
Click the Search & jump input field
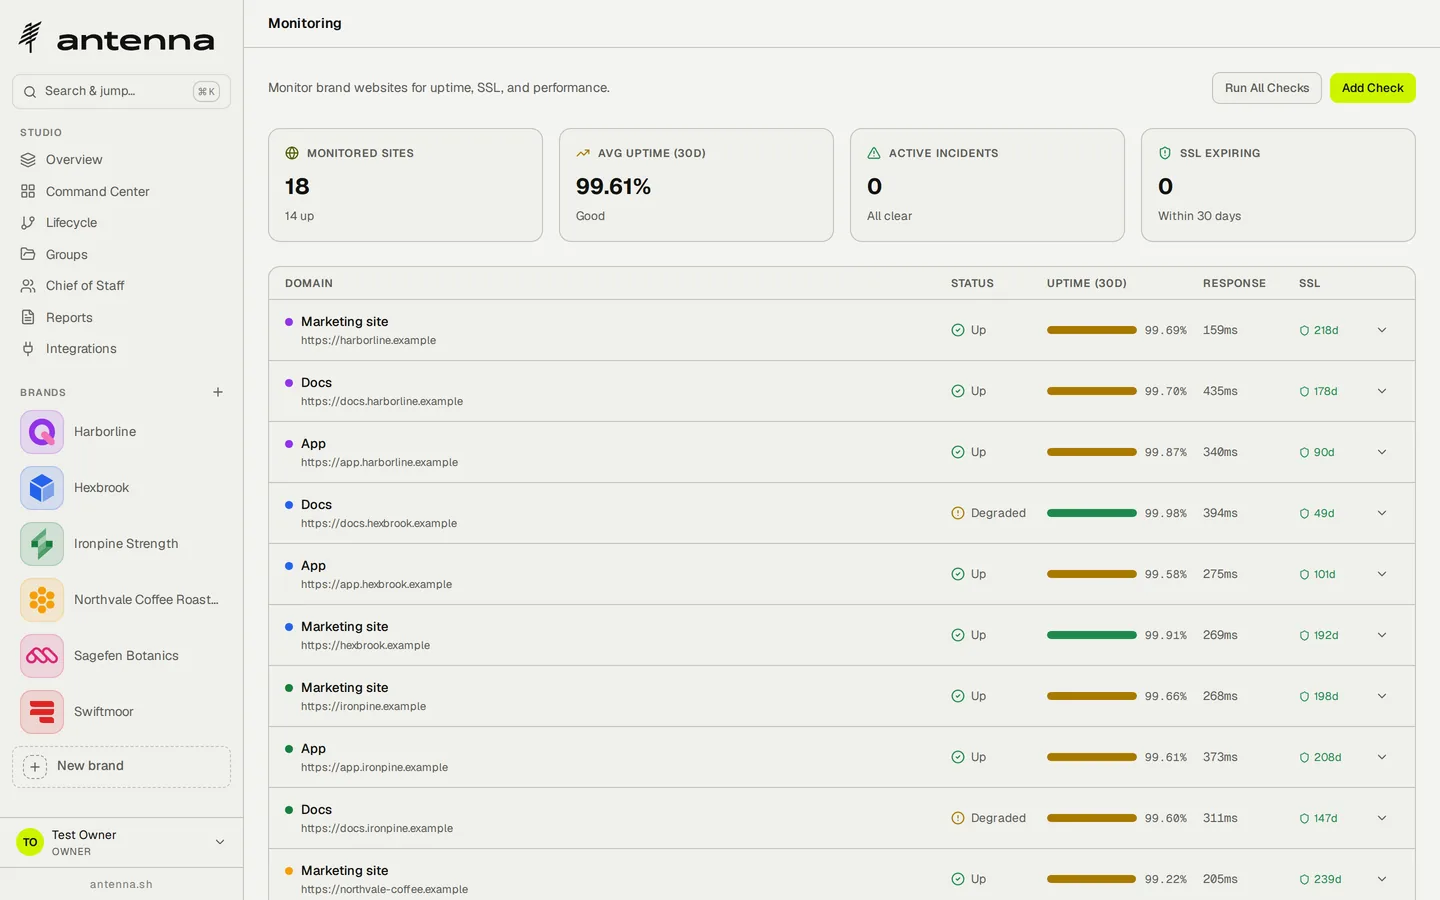pyautogui.click(x=121, y=91)
